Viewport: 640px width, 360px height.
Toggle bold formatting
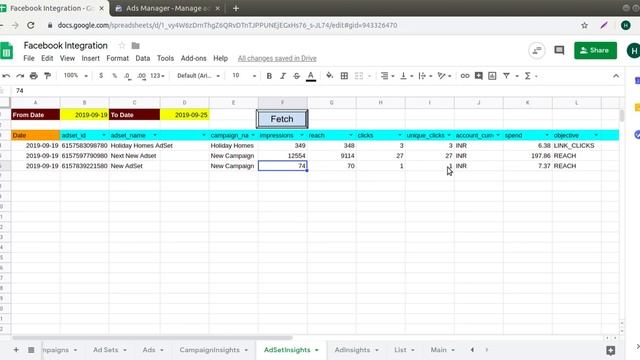[x=269, y=76]
